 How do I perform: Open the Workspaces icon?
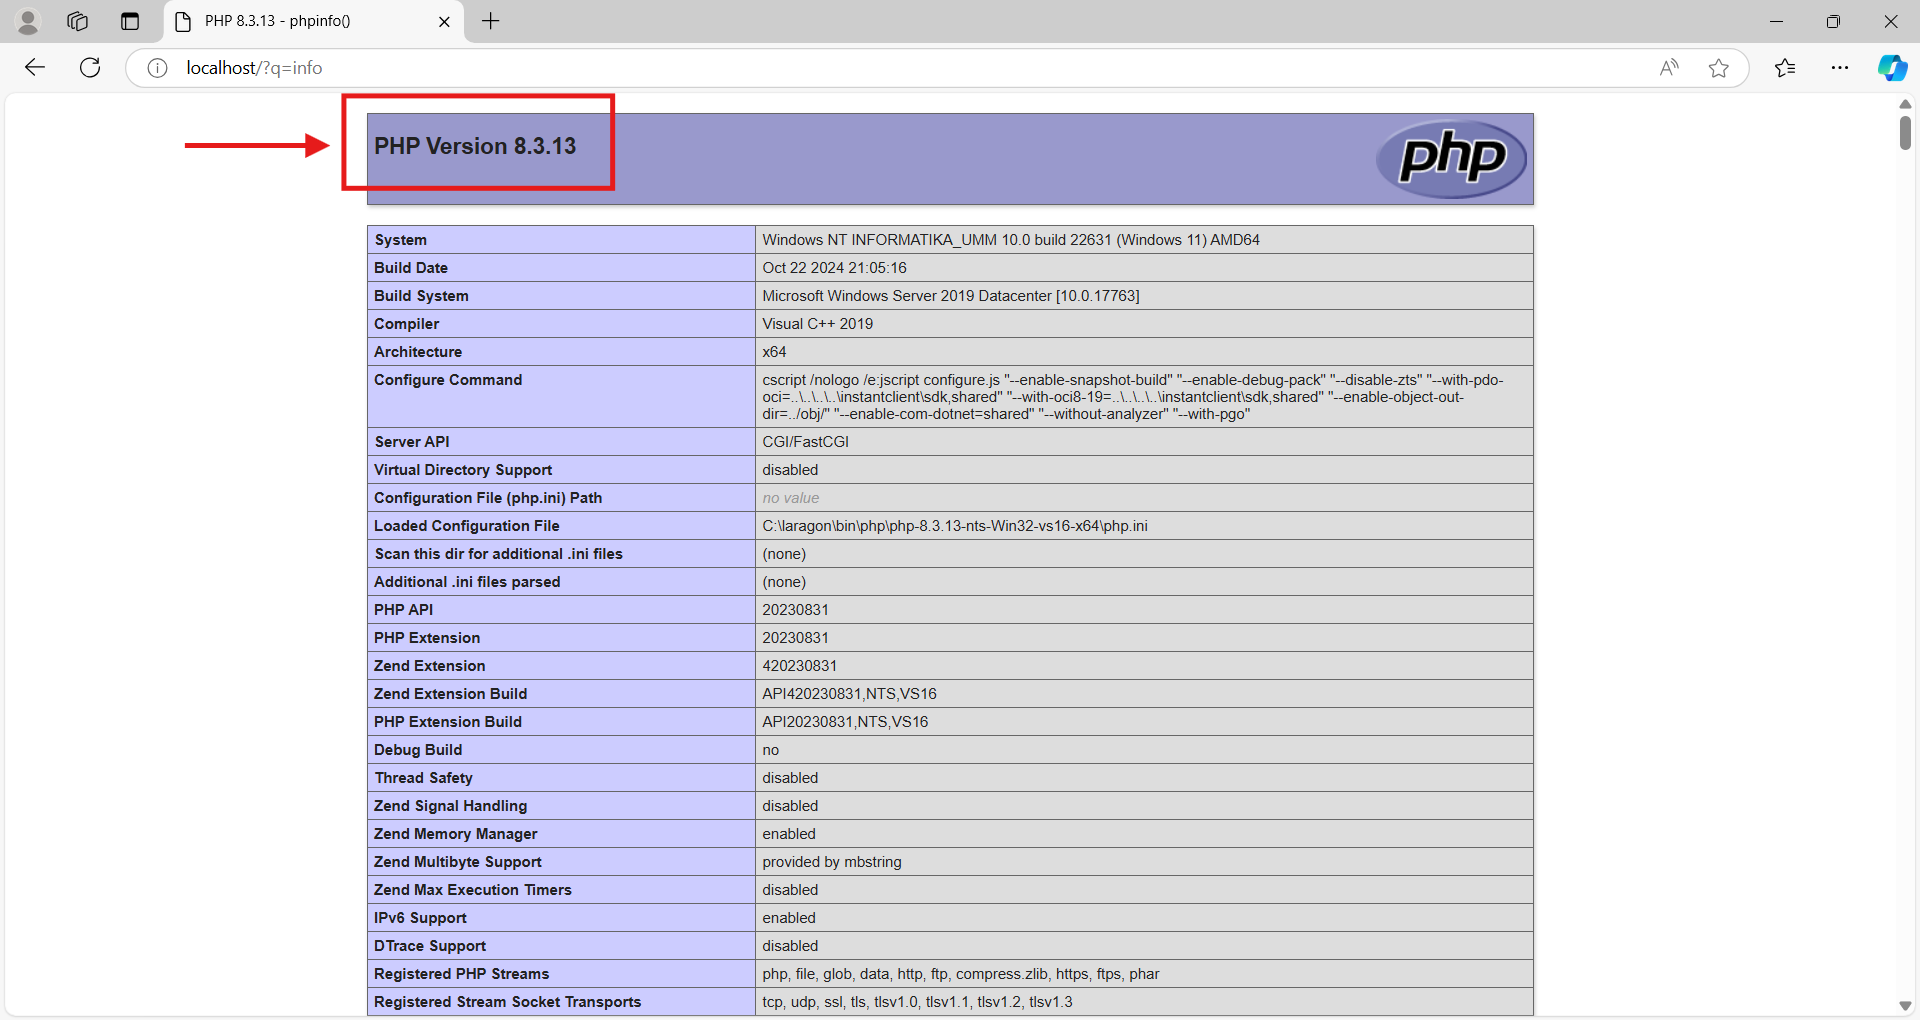pyautogui.click(x=77, y=21)
